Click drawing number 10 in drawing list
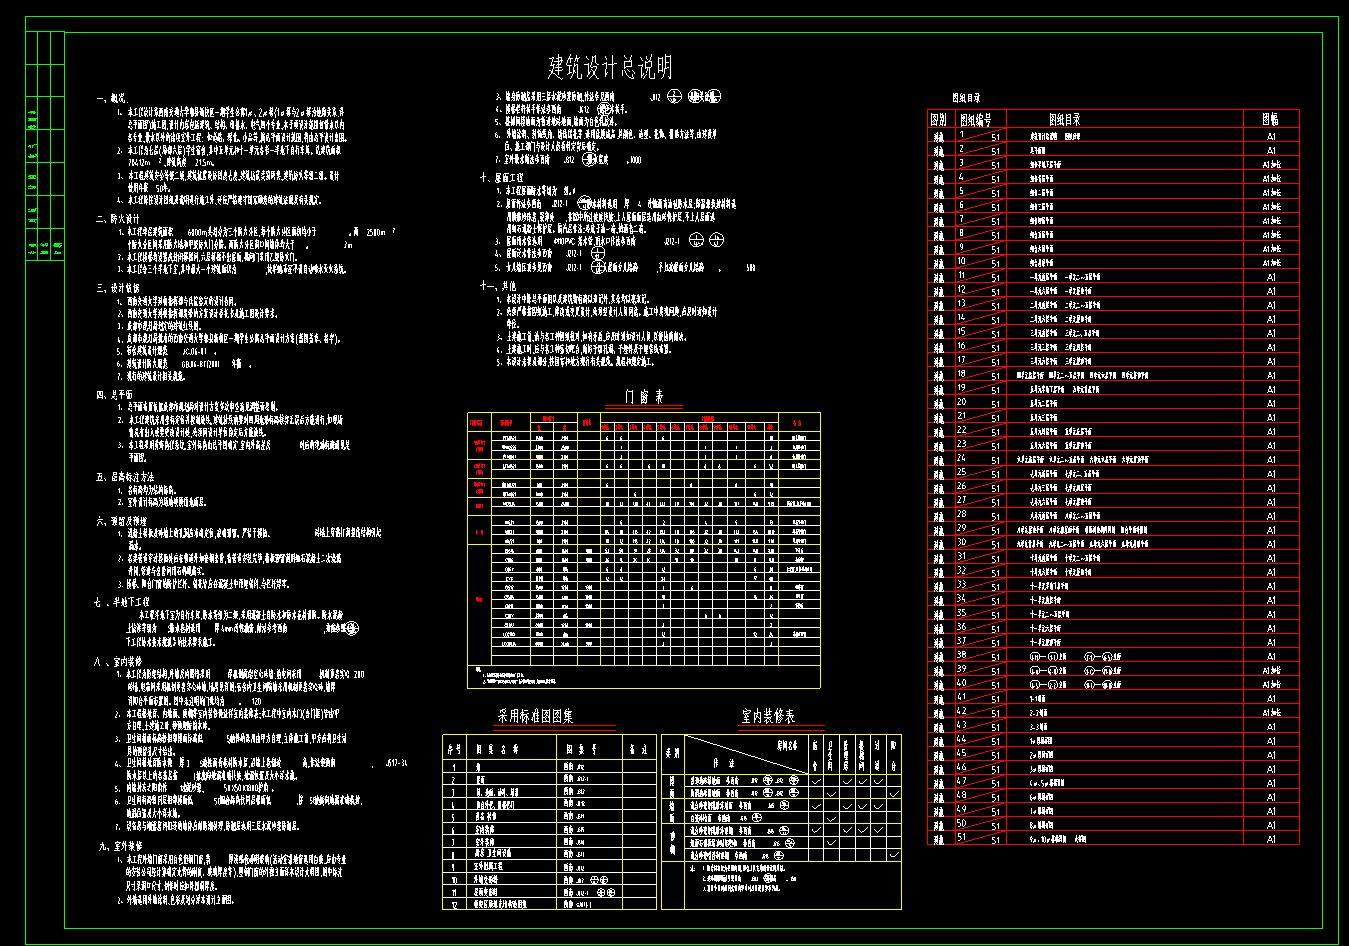This screenshot has height=946, width=1349. (x=962, y=262)
